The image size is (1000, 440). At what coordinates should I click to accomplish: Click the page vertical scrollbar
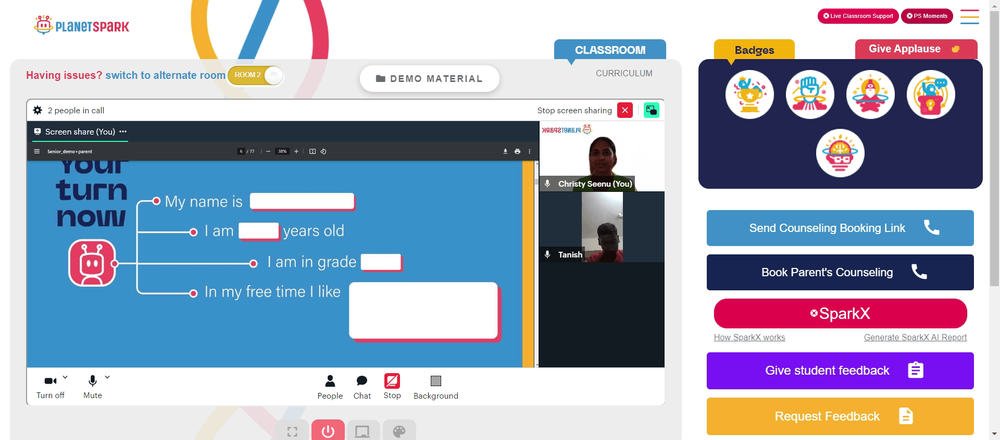point(994,148)
